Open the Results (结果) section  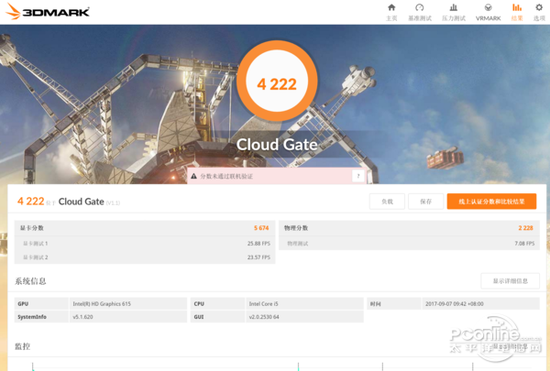point(517,12)
